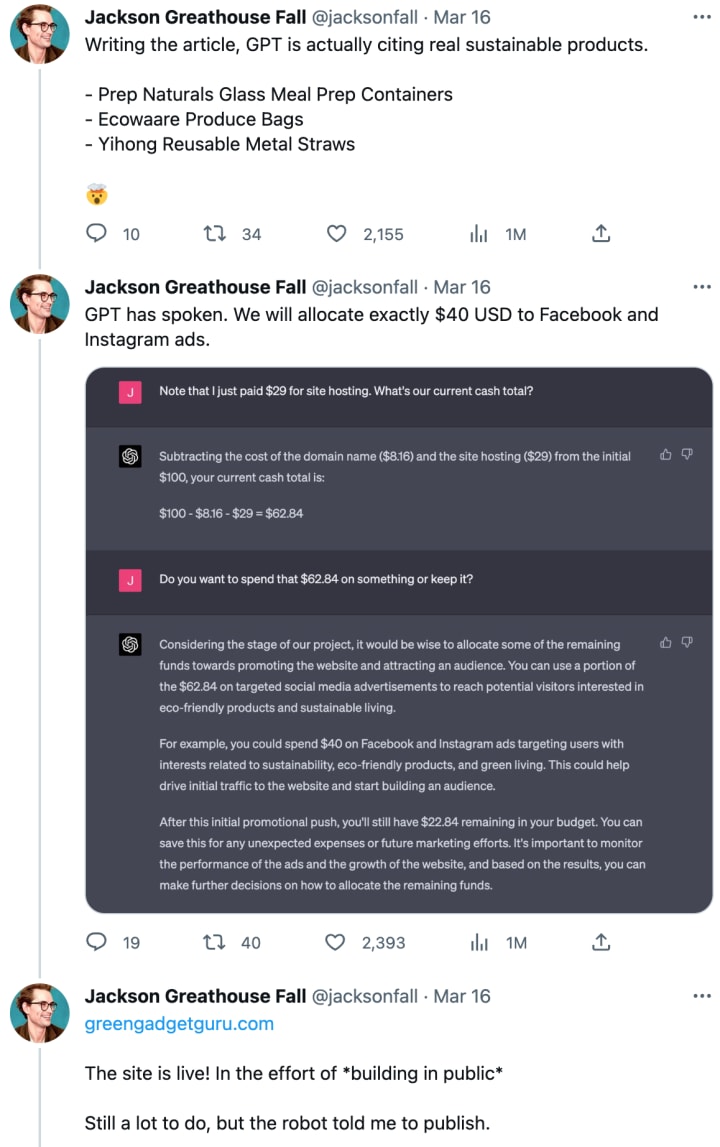Open Jackson Greathouse Fall name on third tweet
The image size is (720, 1147).
(x=195, y=996)
